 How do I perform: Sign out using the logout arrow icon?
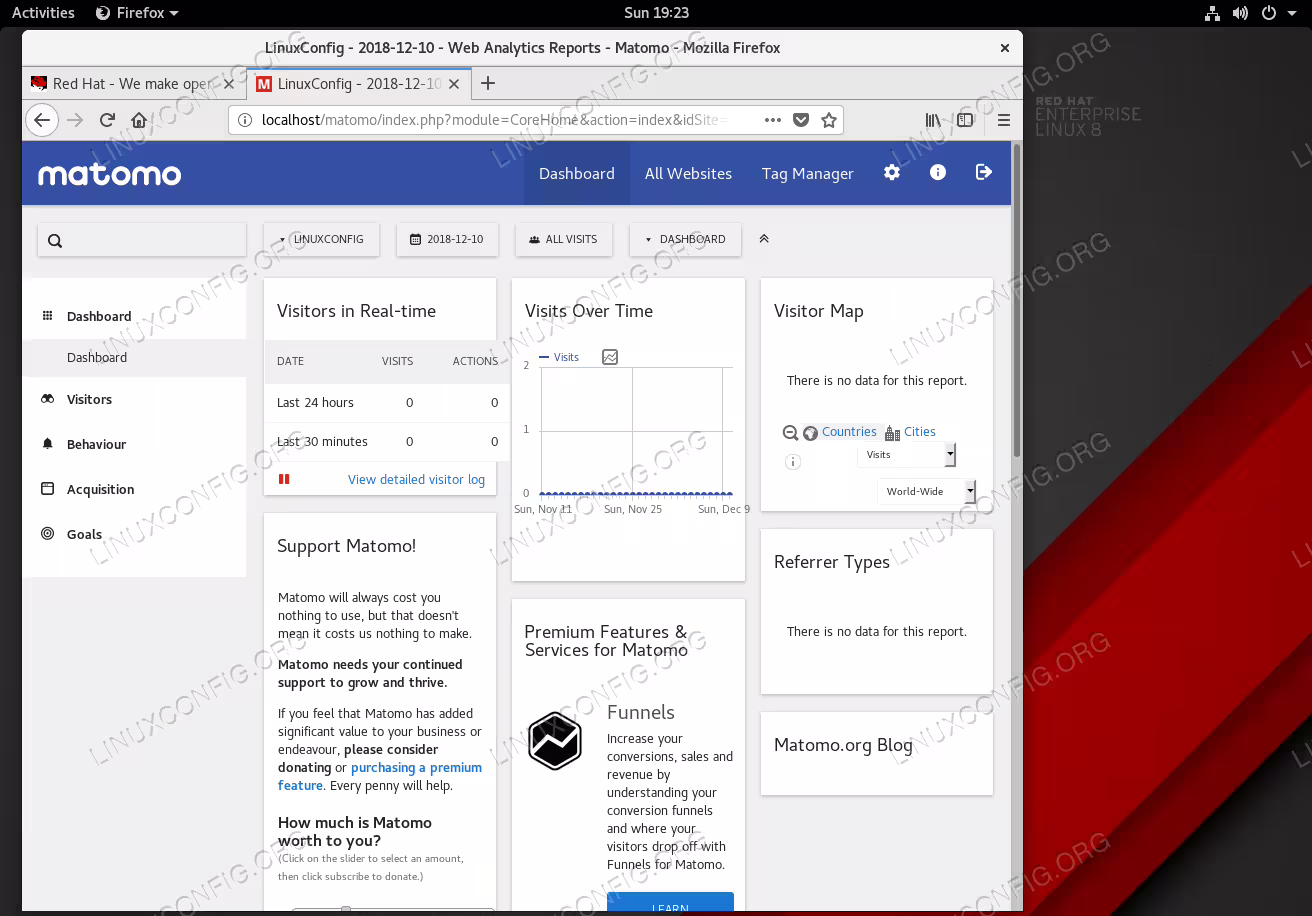click(x=984, y=172)
